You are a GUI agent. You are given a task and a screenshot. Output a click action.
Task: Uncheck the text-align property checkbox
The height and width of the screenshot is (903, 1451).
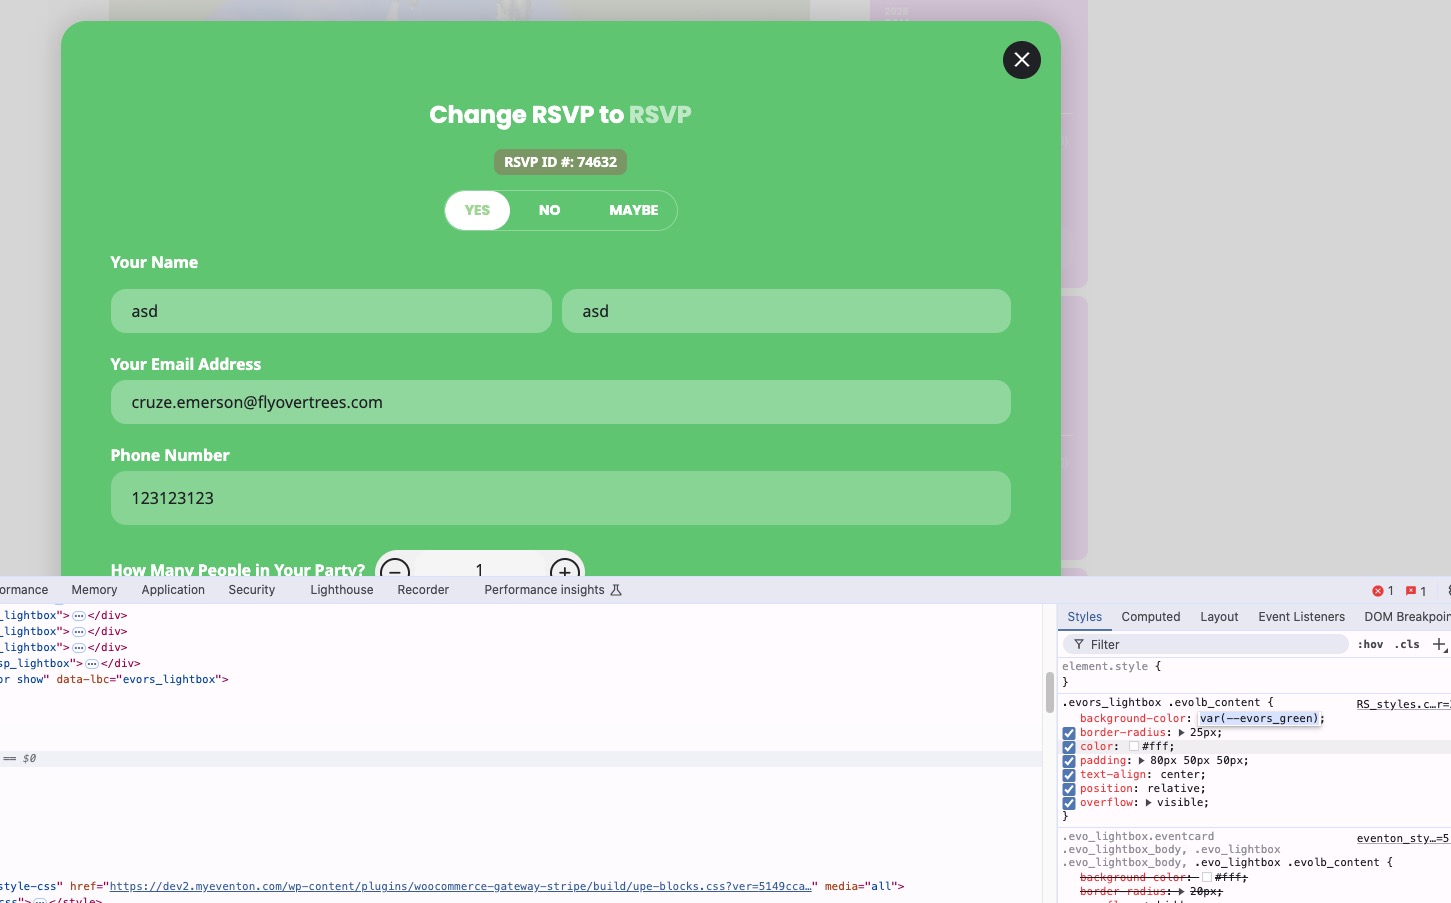(x=1069, y=775)
